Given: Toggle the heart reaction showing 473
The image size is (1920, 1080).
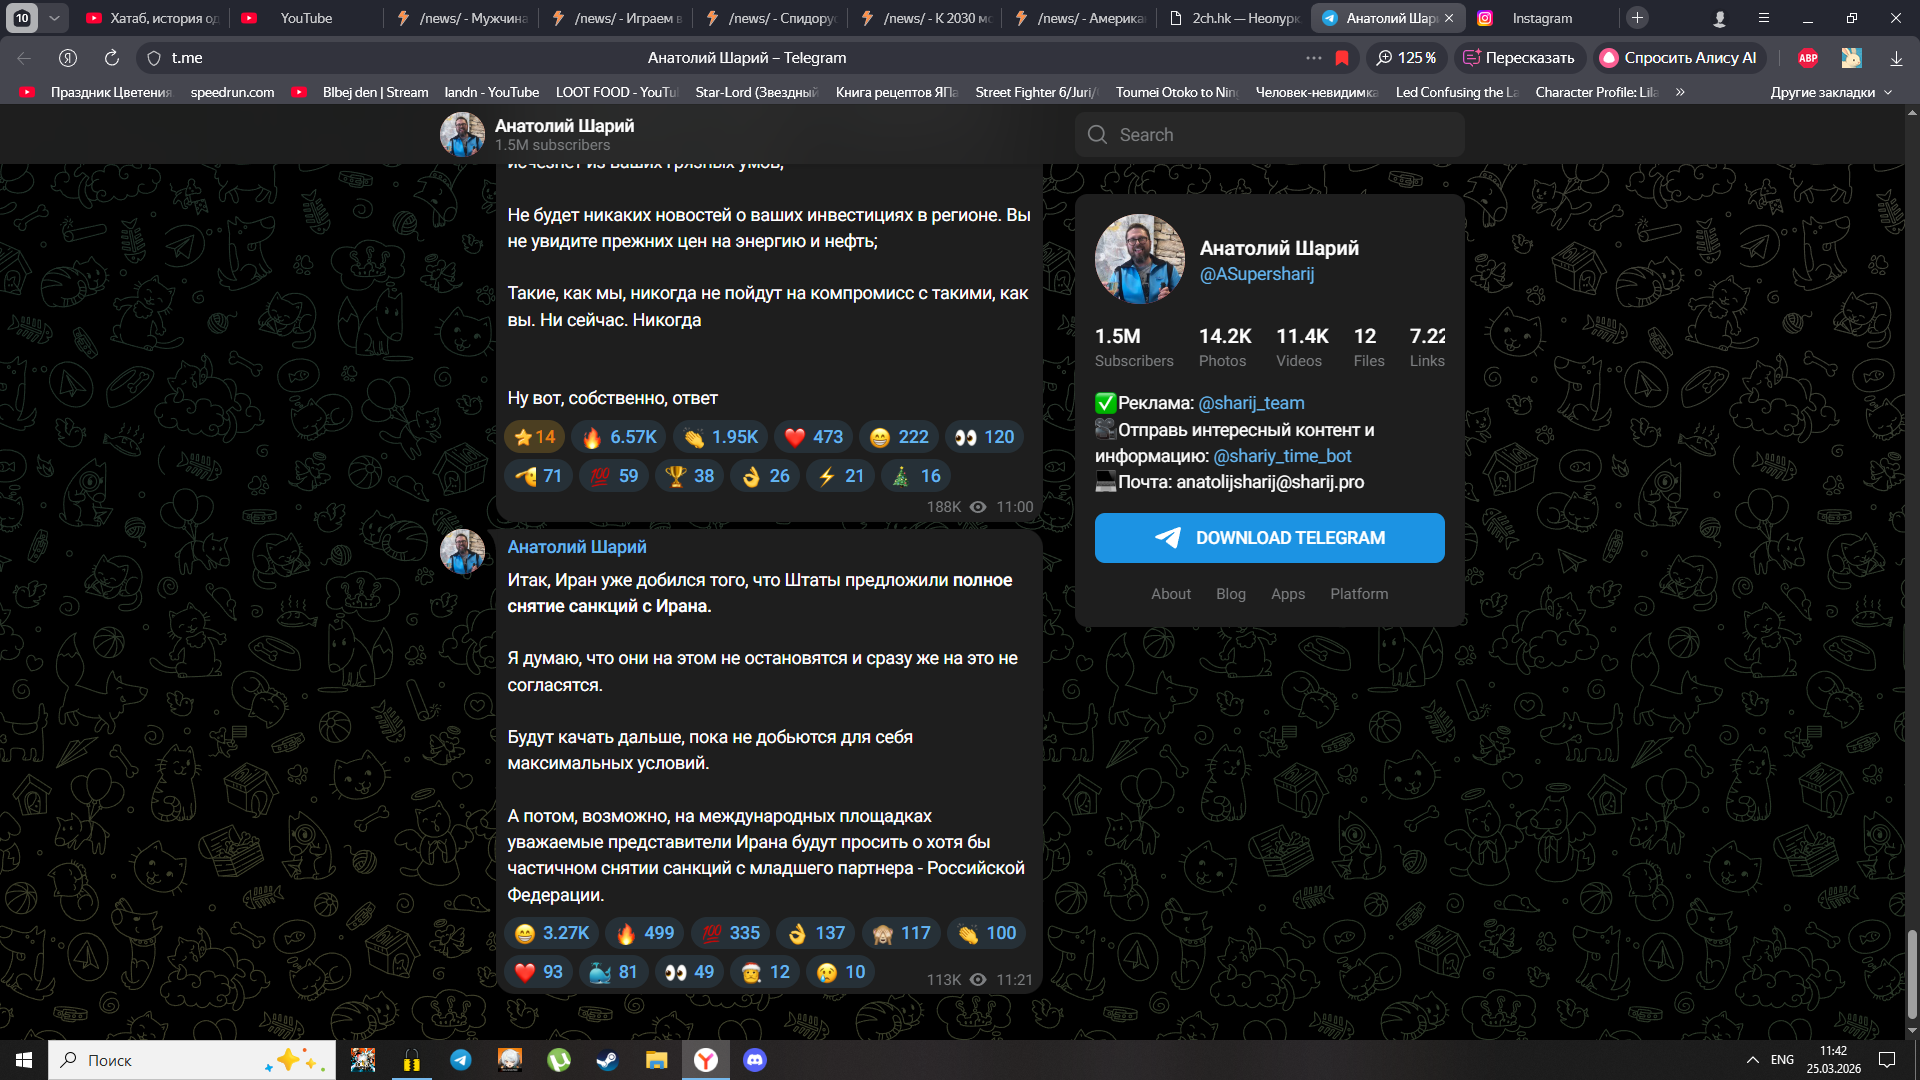Looking at the screenshot, I should click(813, 437).
